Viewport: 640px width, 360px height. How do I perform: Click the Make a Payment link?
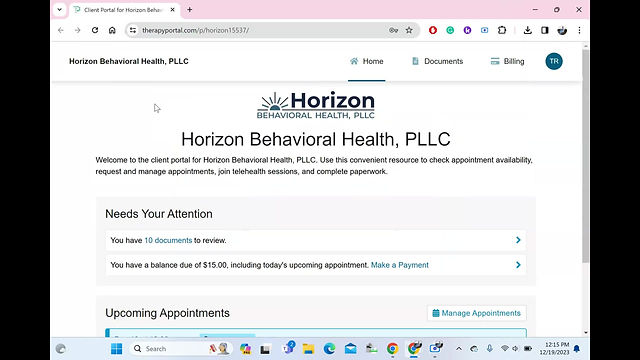(400, 265)
